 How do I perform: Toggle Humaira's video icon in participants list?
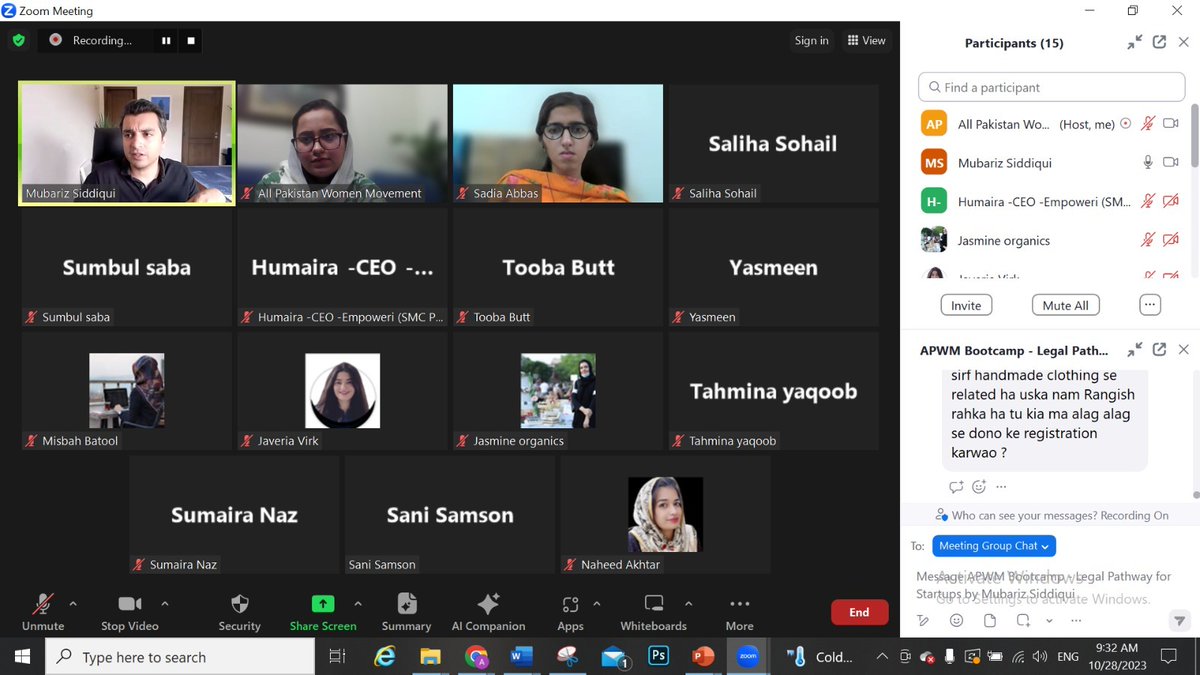pyautogui.click(x=1171, y=201)
